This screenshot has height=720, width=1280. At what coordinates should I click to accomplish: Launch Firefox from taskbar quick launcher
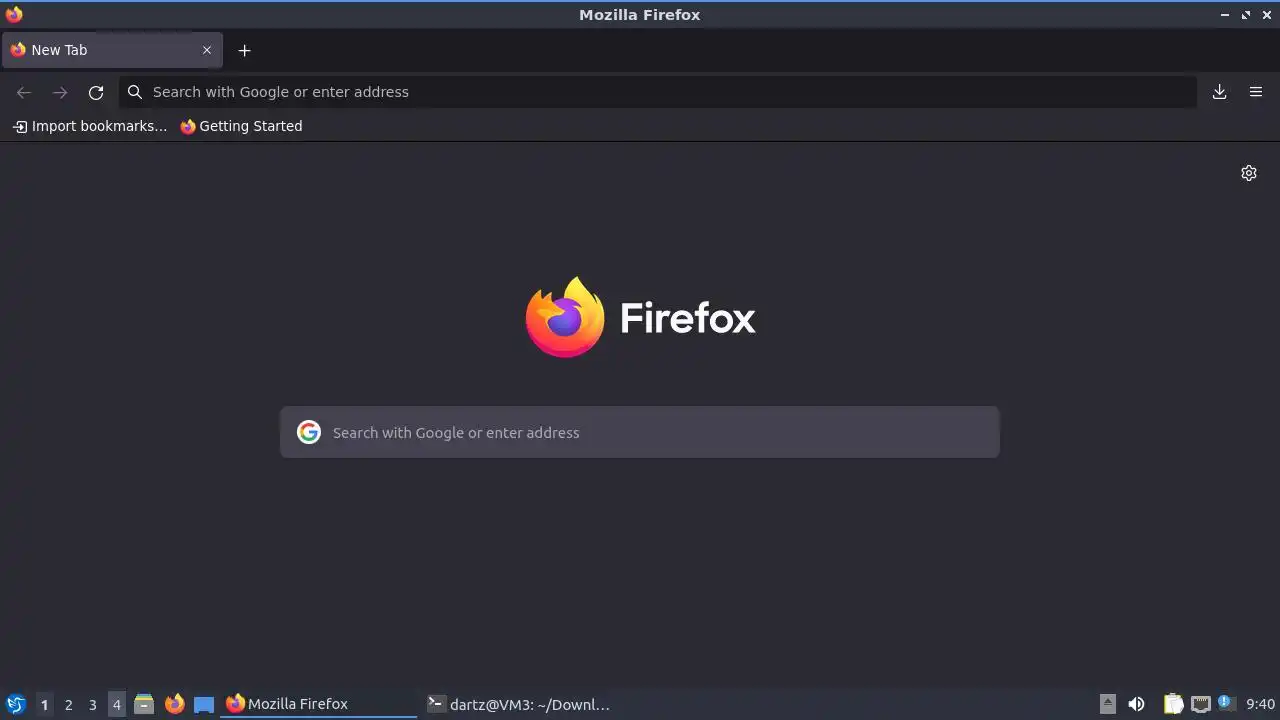174,704
